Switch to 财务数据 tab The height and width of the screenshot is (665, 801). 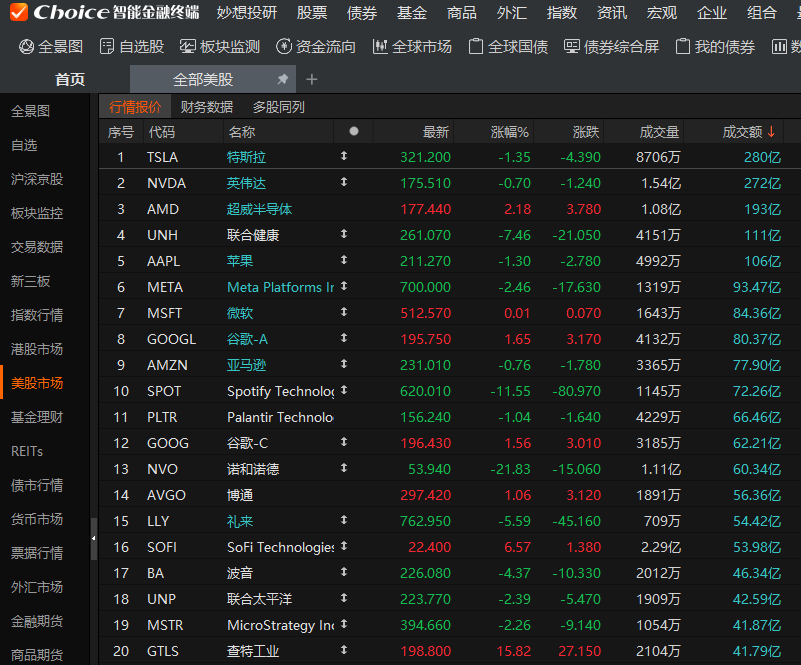[207, 107]
